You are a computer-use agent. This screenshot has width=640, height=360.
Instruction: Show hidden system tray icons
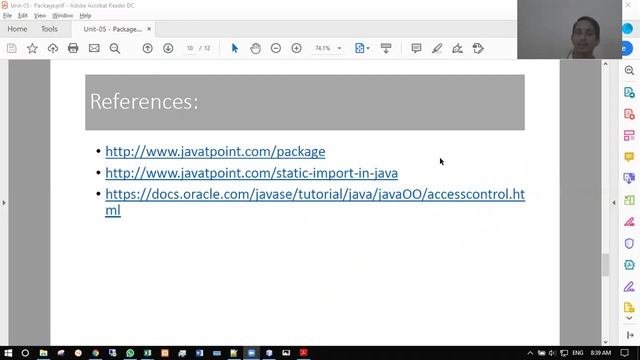(x=530, y=353)
